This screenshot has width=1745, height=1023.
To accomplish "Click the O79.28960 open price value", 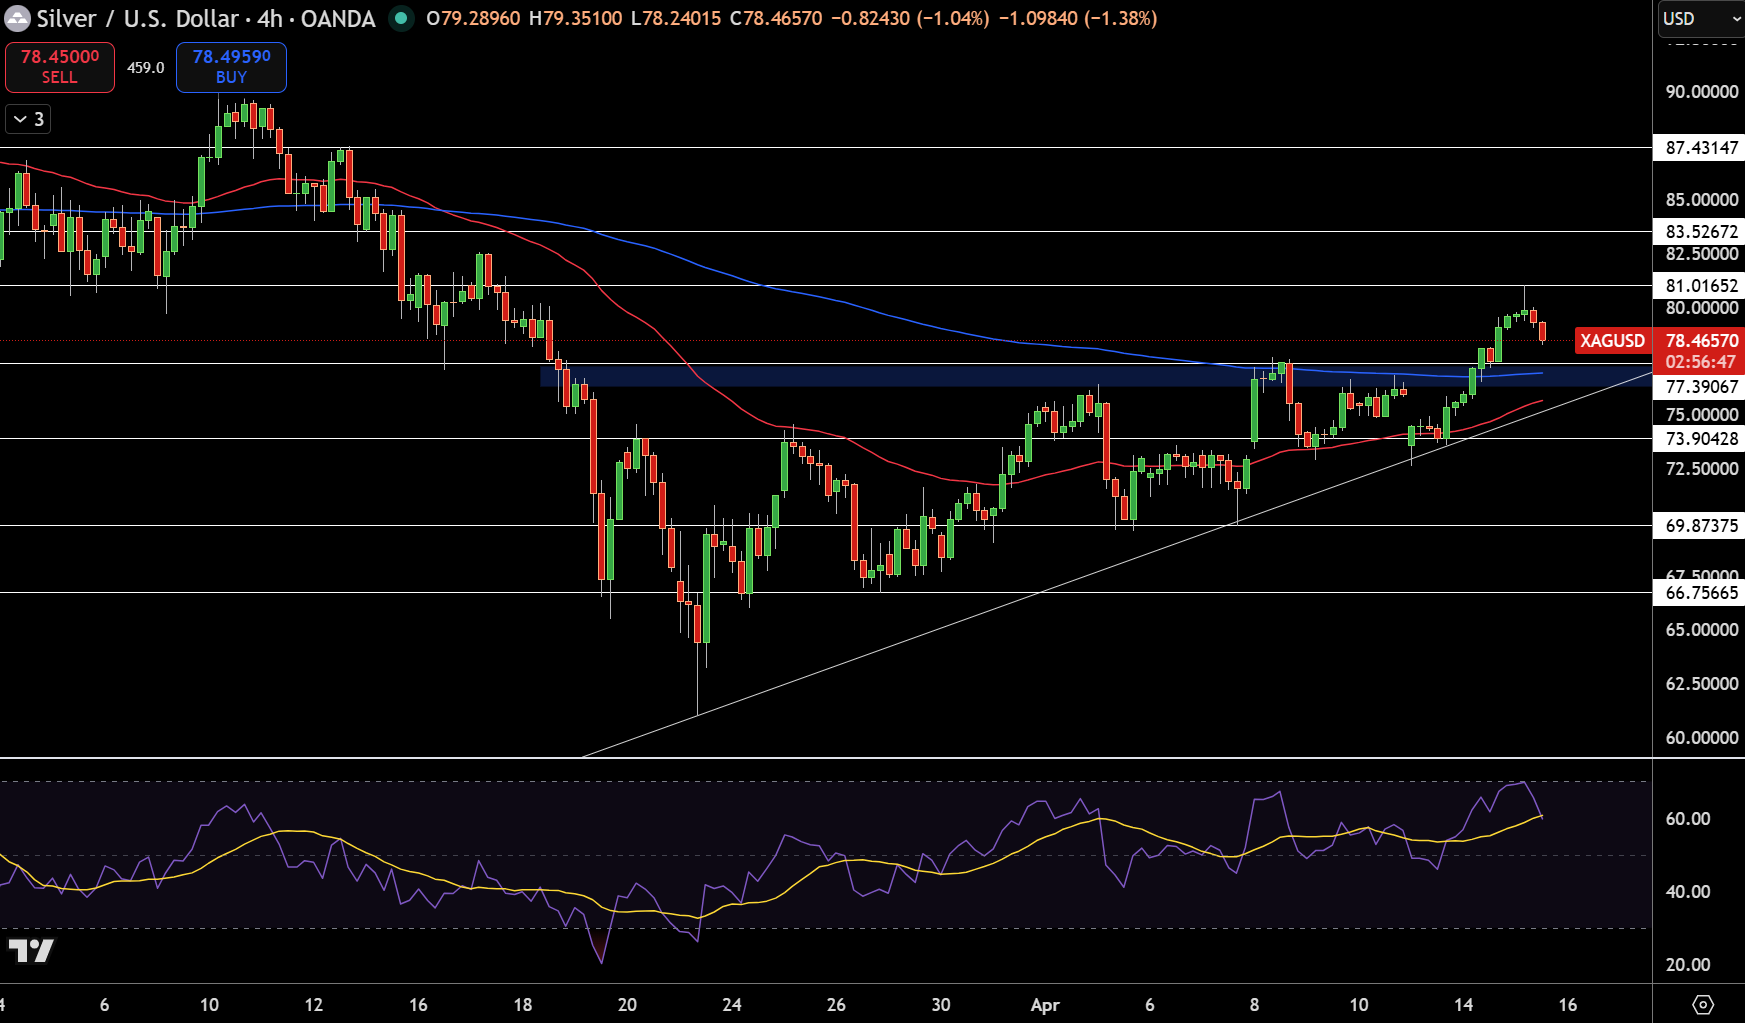I will [473, 18].
